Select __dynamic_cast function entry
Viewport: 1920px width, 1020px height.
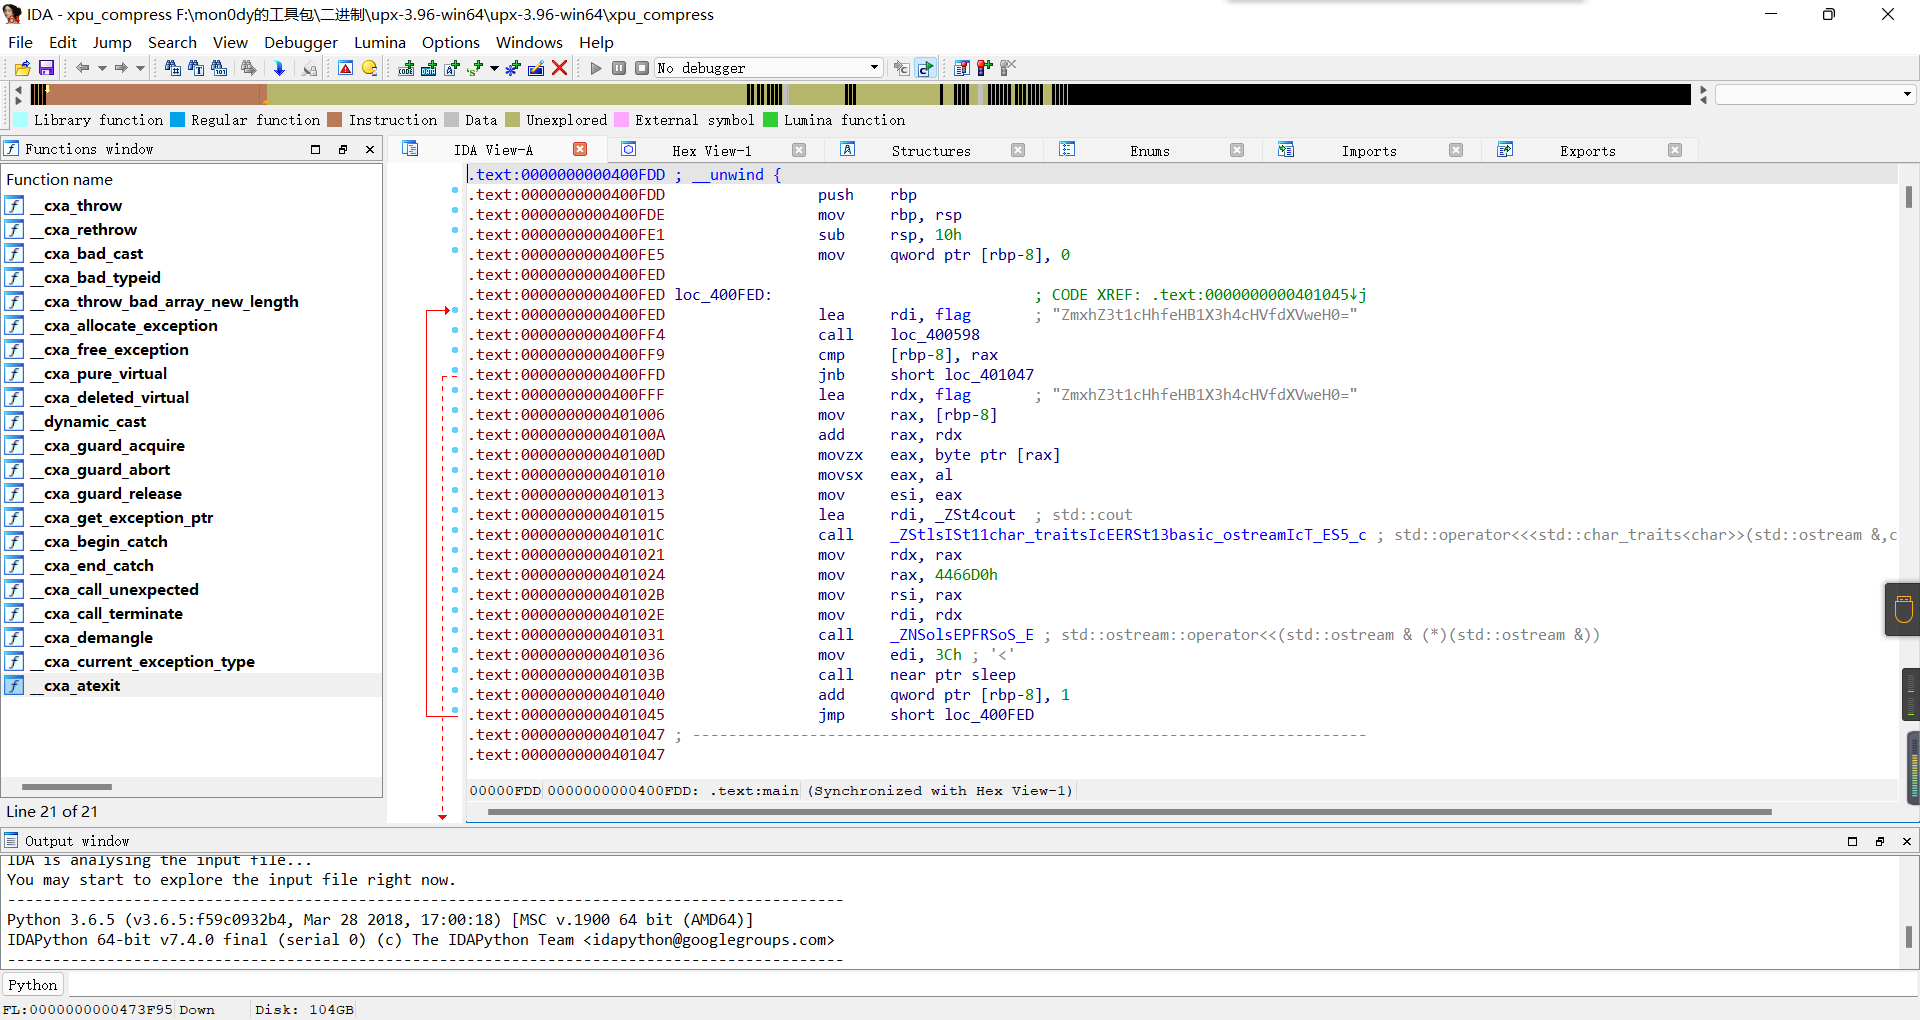click(88, 421)
